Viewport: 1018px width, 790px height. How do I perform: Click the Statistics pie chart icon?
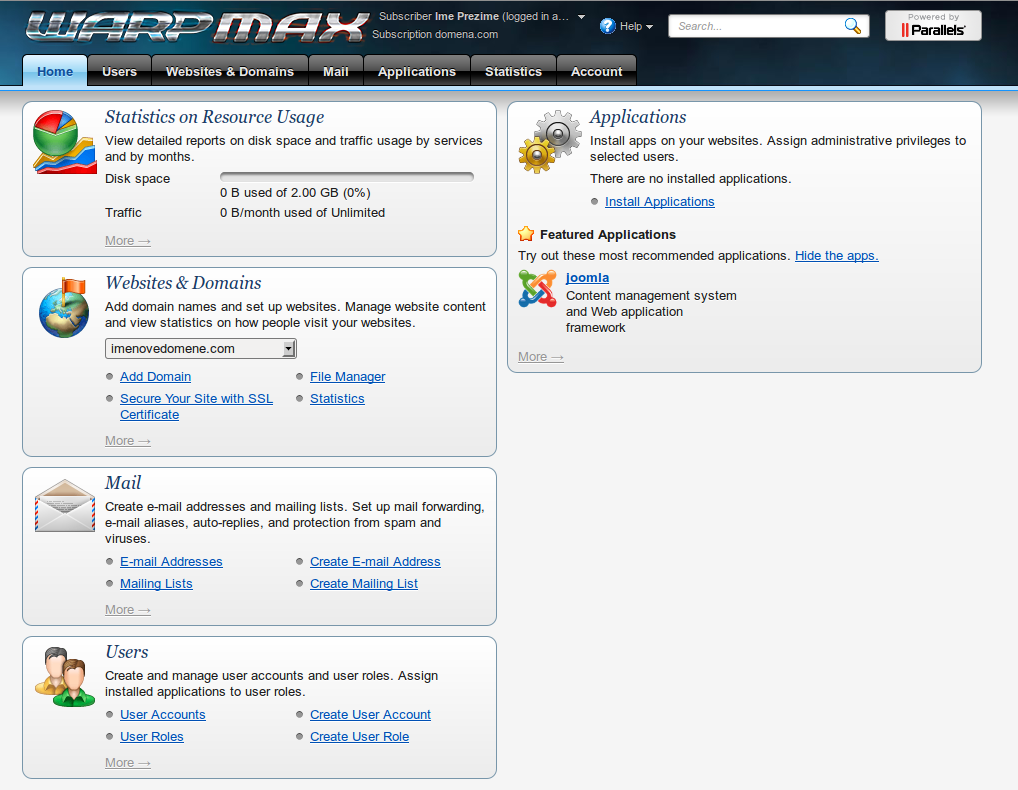(x=64, y=142)
